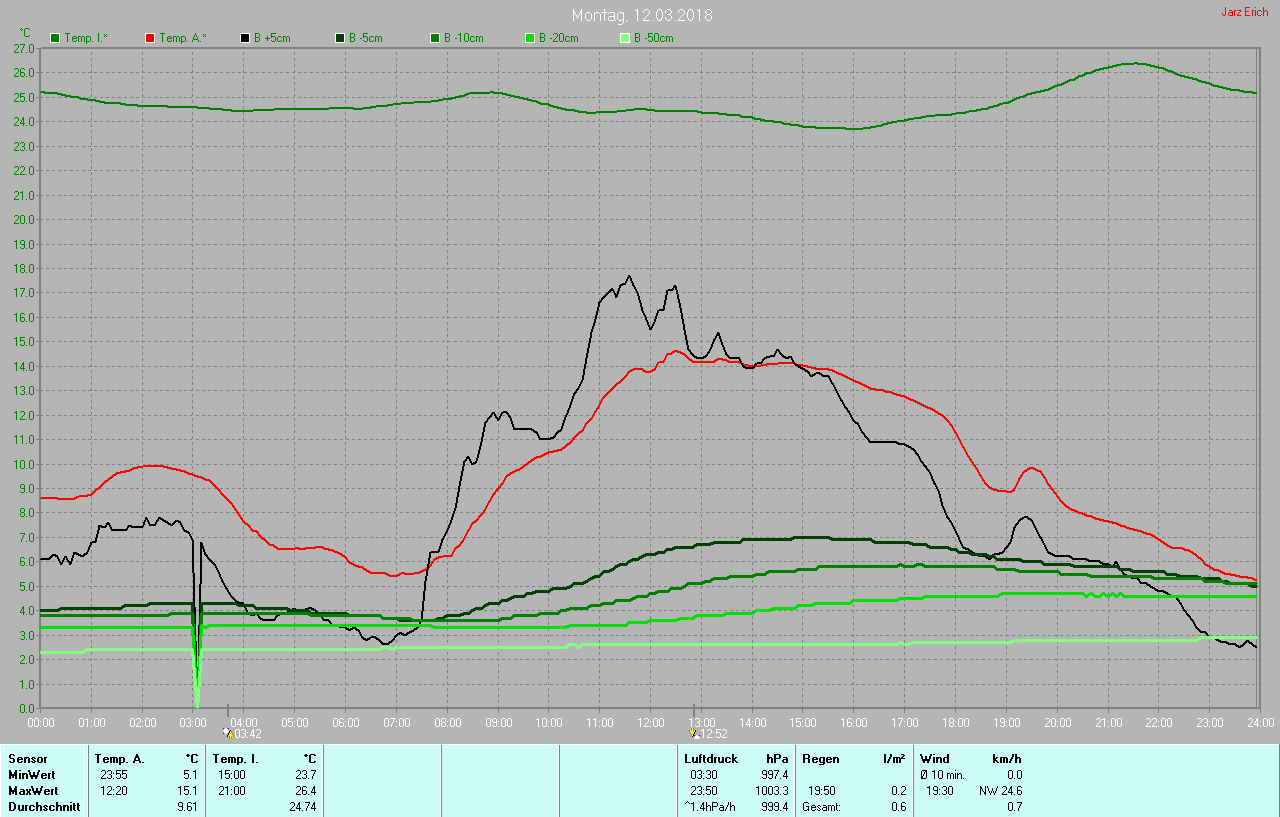This screenshot has width=1280, height=817.
Task: Click the rain time '19:50'
Action: coord(822,791)
